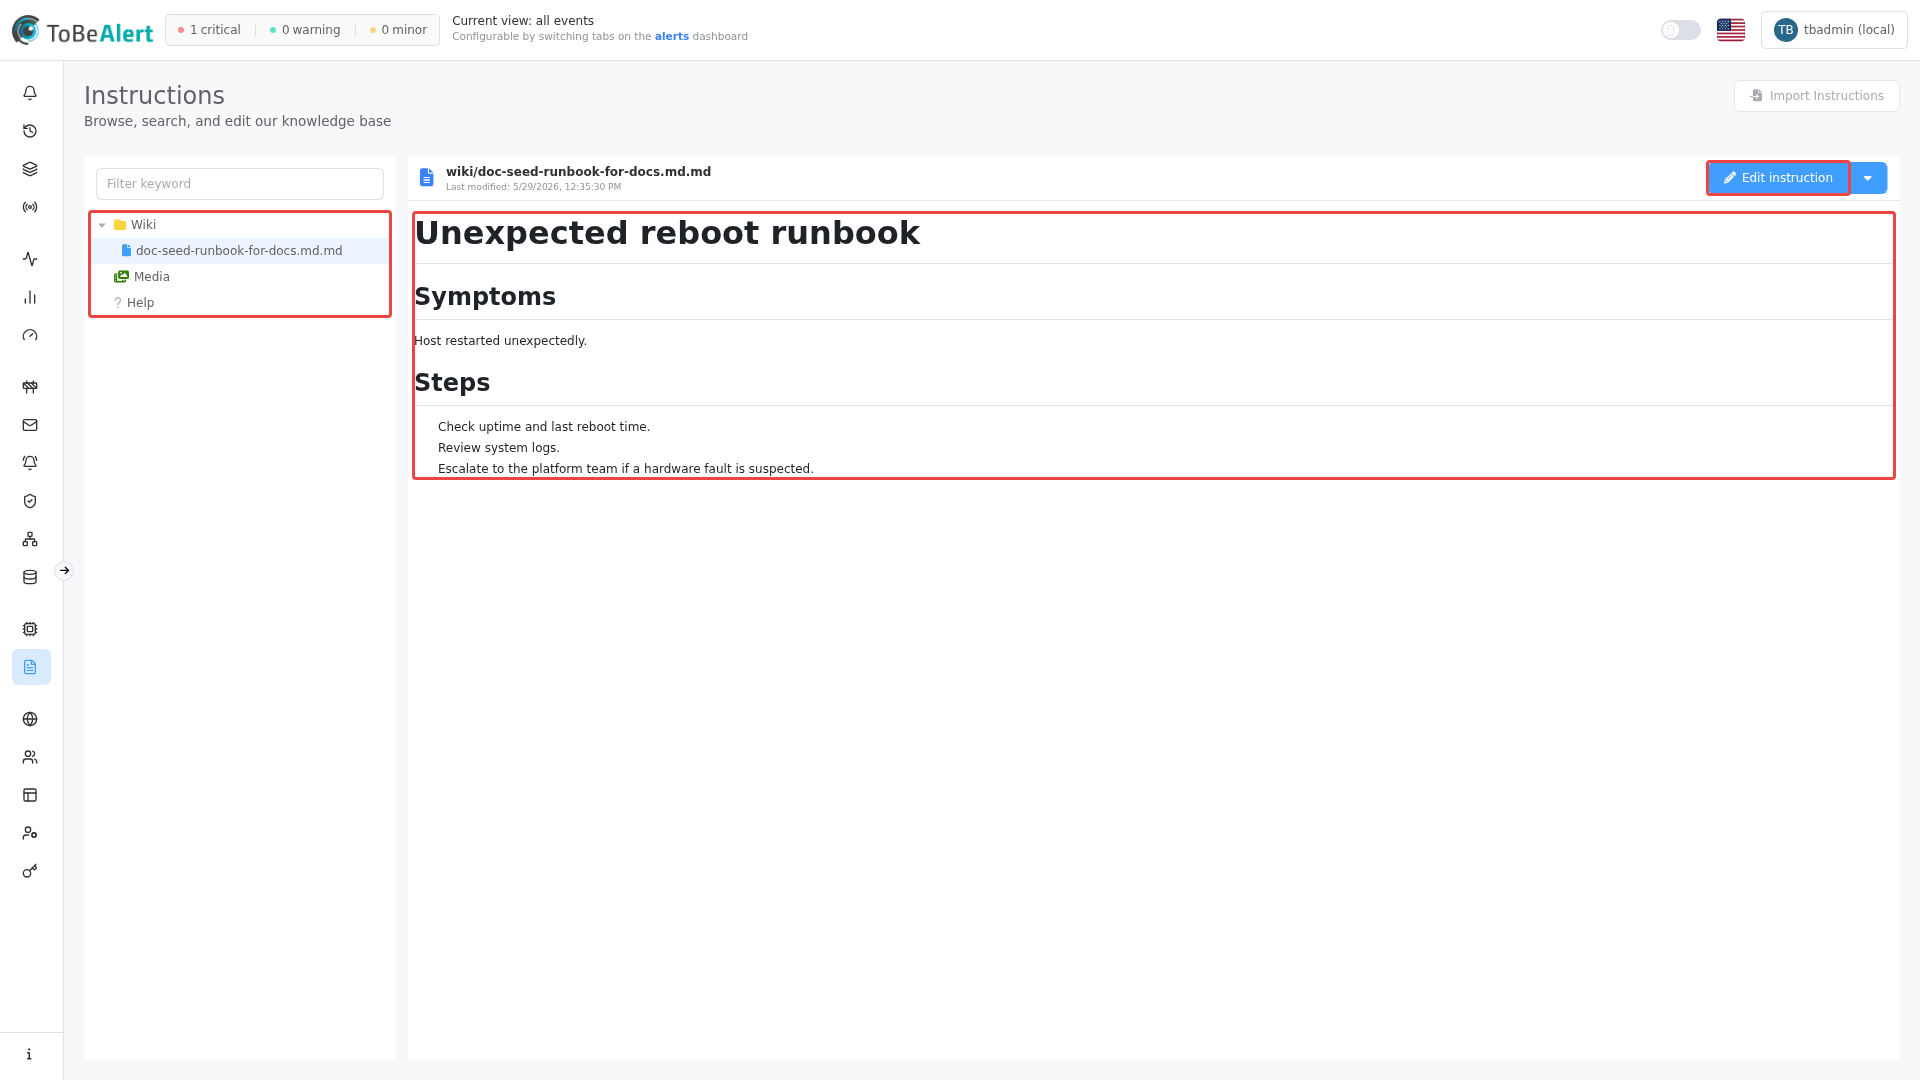Open the info icon at sidebar bottom
Viewport: 1920px width, 1080px height.
point(29,1054)
